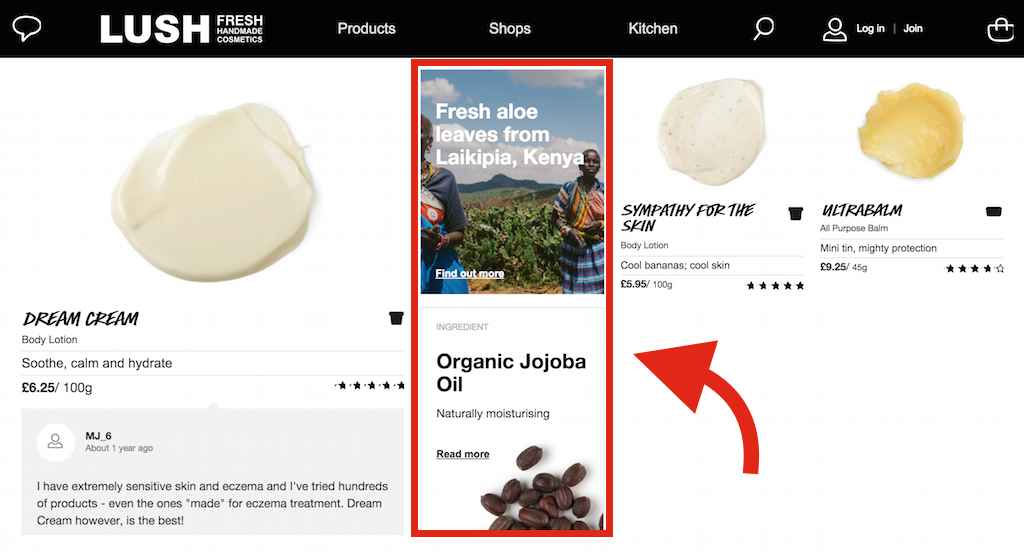Click the Join link
The height and width of the screenshot is (554, 1024).
click(x=913, y=29)
